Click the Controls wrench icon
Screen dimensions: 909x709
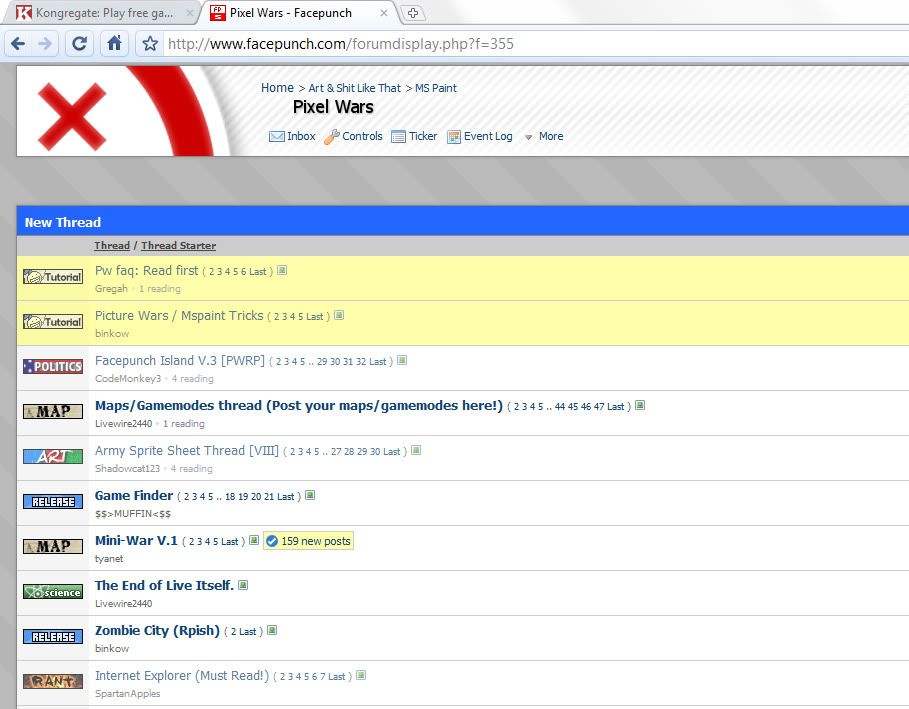tap(332, 137)
